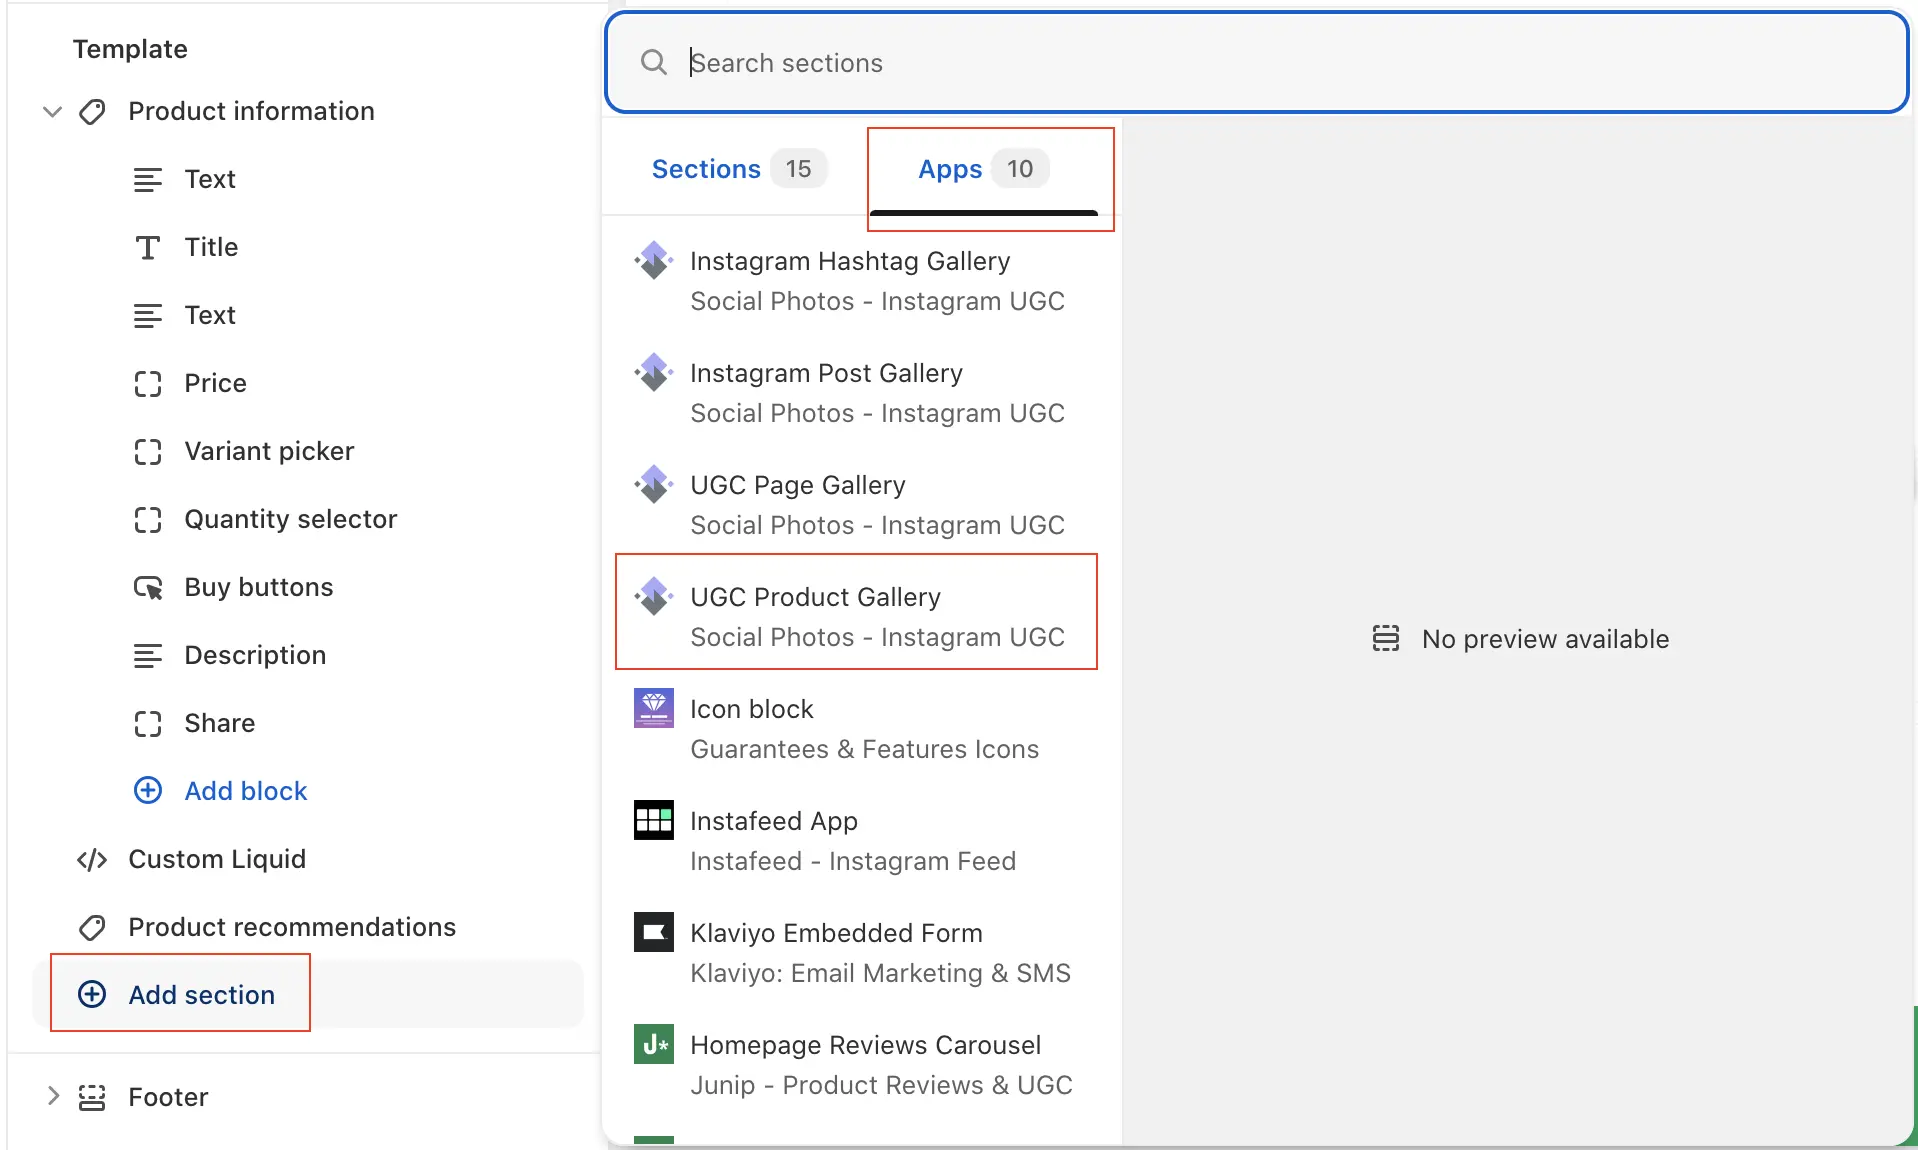Click the Add block plus icon

pos(148,791)
